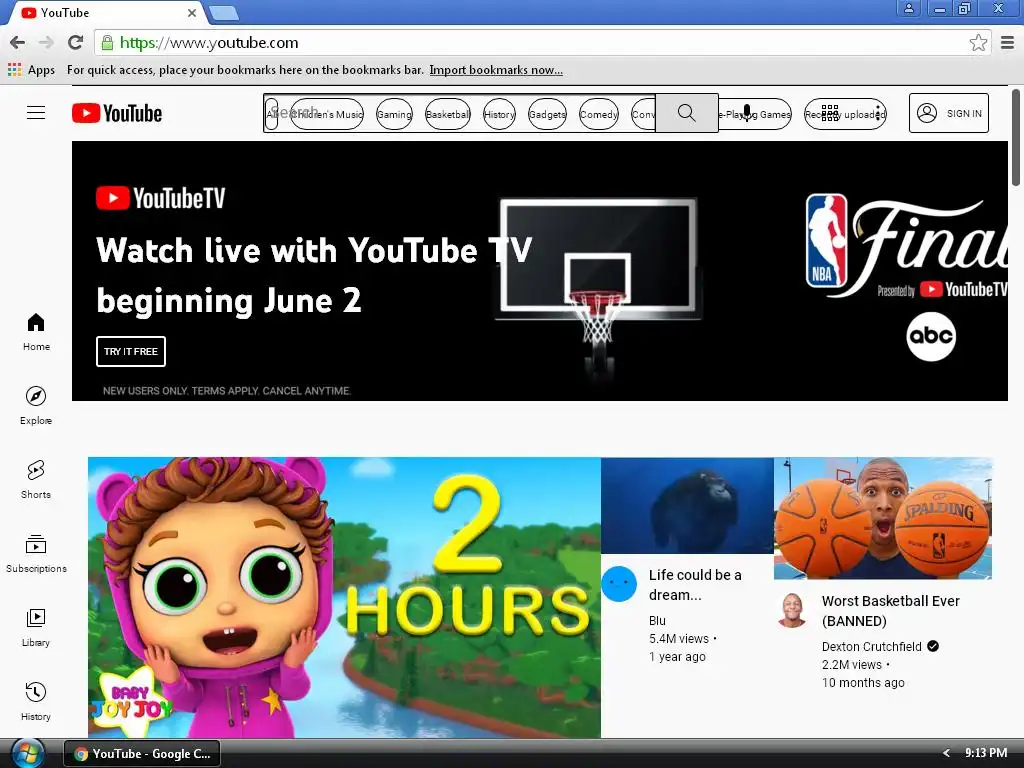Click the YouTube logo
Image resolution: width=1024 pixels, height=768 pixels.
[117, 113]
